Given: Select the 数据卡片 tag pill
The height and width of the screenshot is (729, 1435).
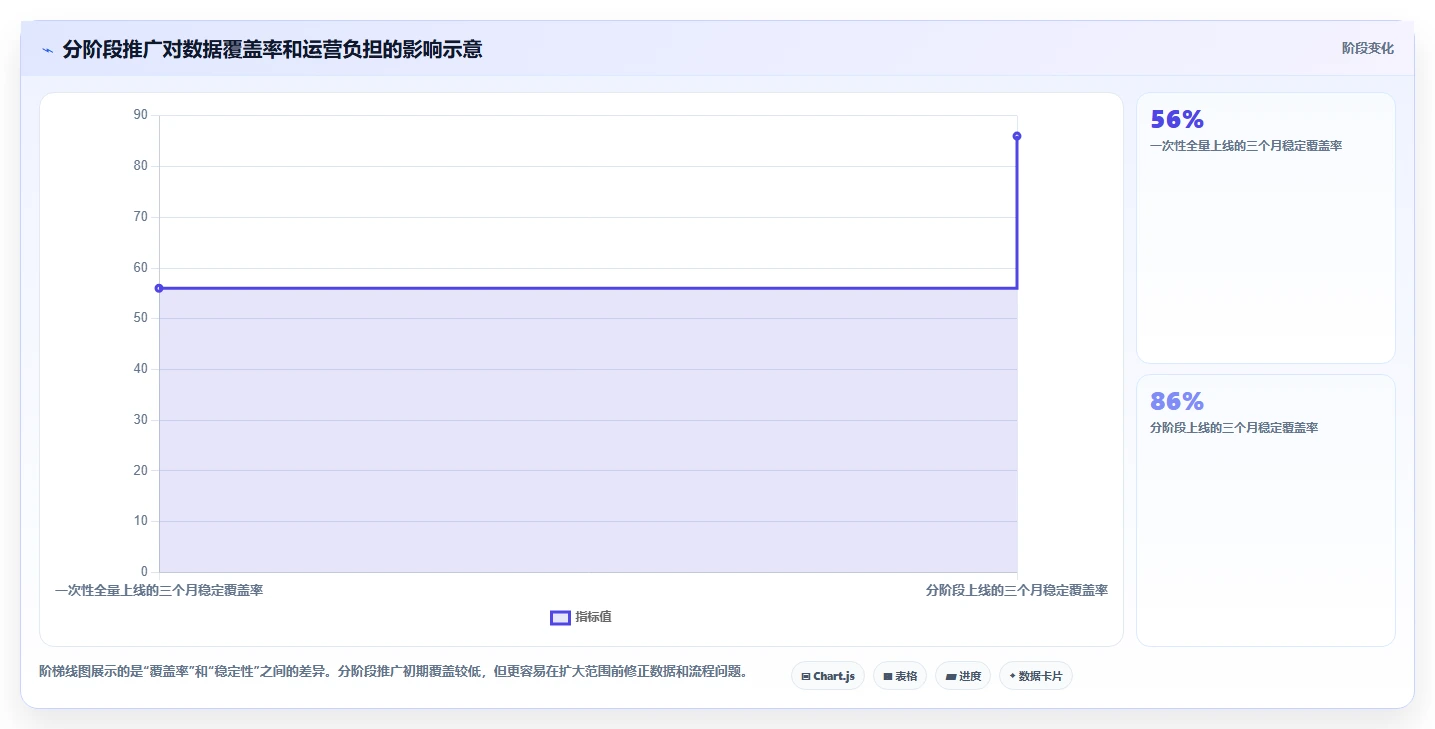Looking at the screenshot, I should pyautogui.click(x=1035, y=676).
